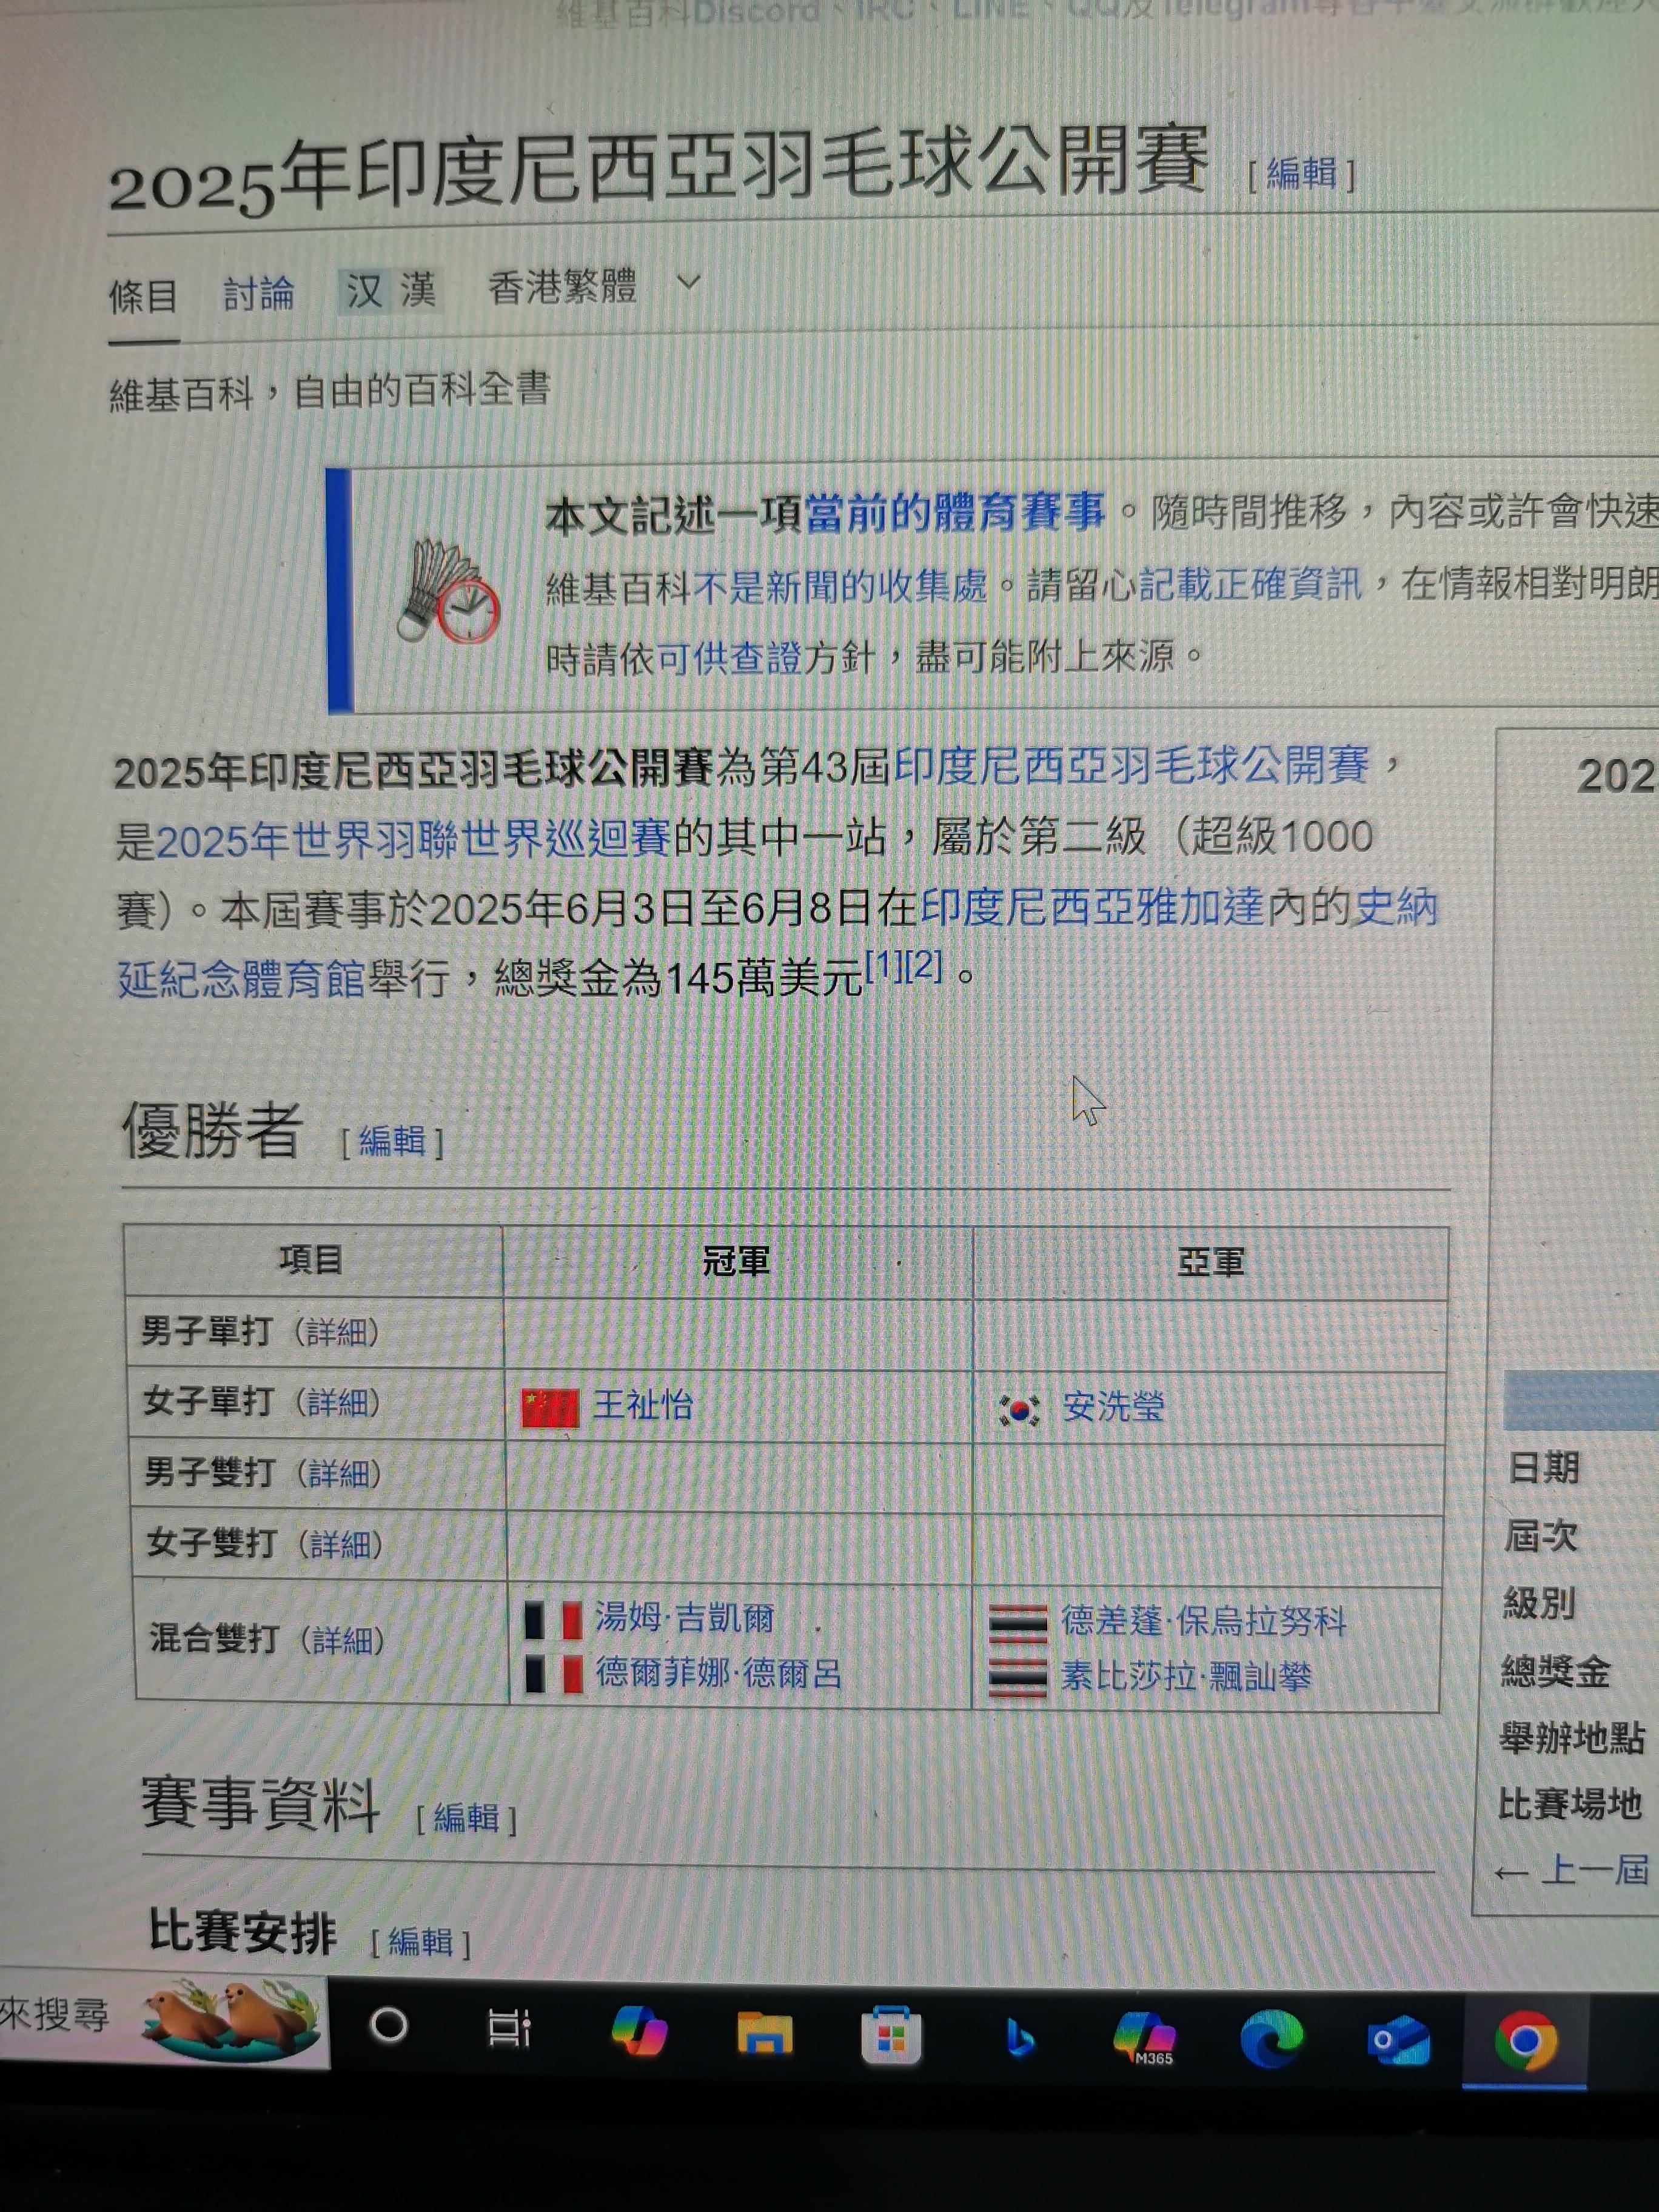Open the 記載正確資訊 link
This screenshot has height=2212, width=1659.
[x=1250, y=584]
